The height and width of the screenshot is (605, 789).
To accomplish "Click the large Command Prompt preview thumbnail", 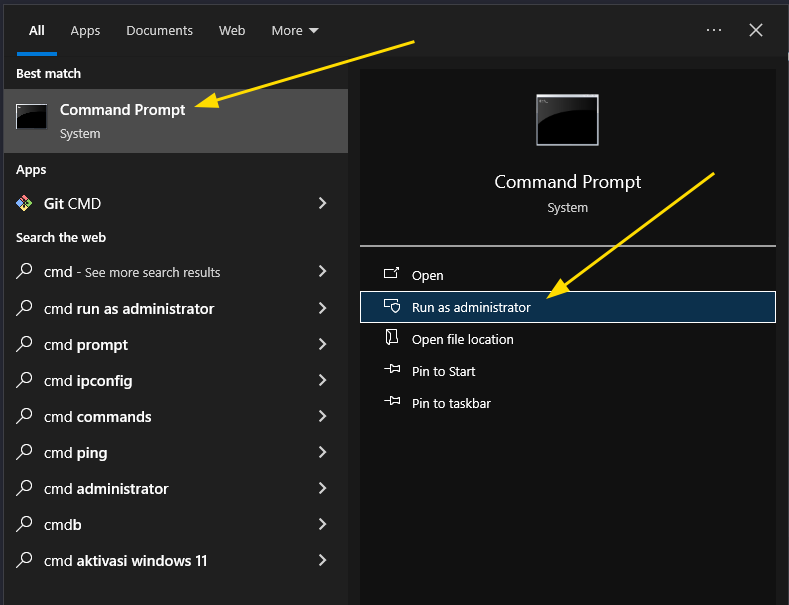I will tap(567, 120).
